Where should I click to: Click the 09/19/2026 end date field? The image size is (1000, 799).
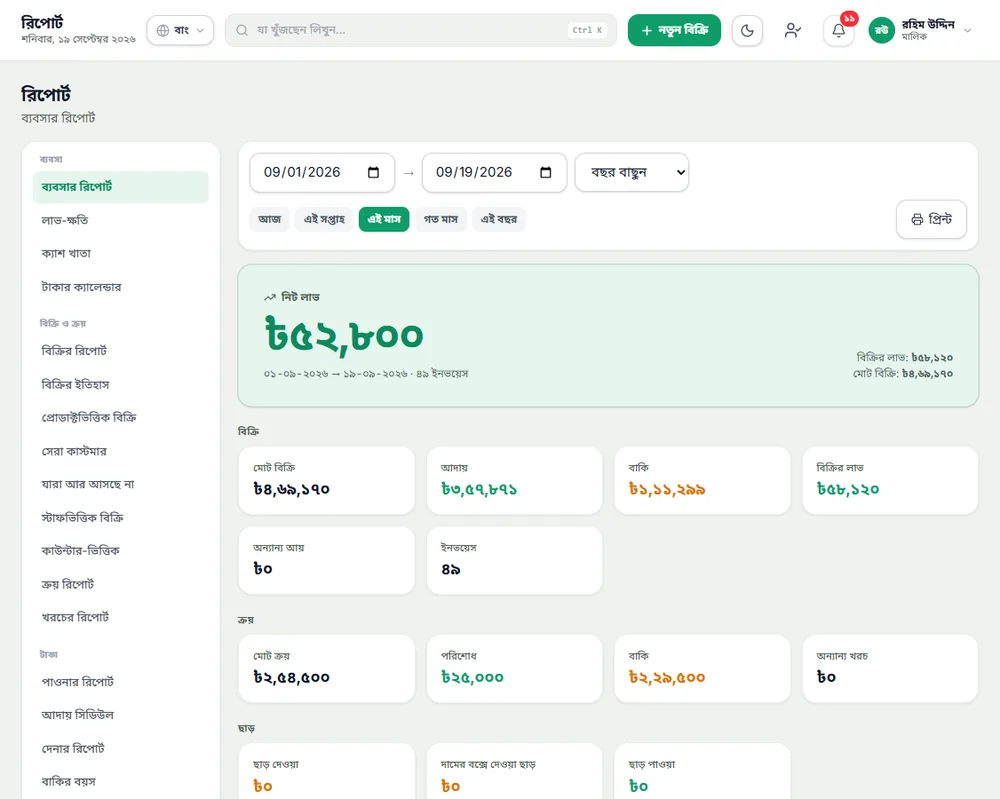pos(494,172)
